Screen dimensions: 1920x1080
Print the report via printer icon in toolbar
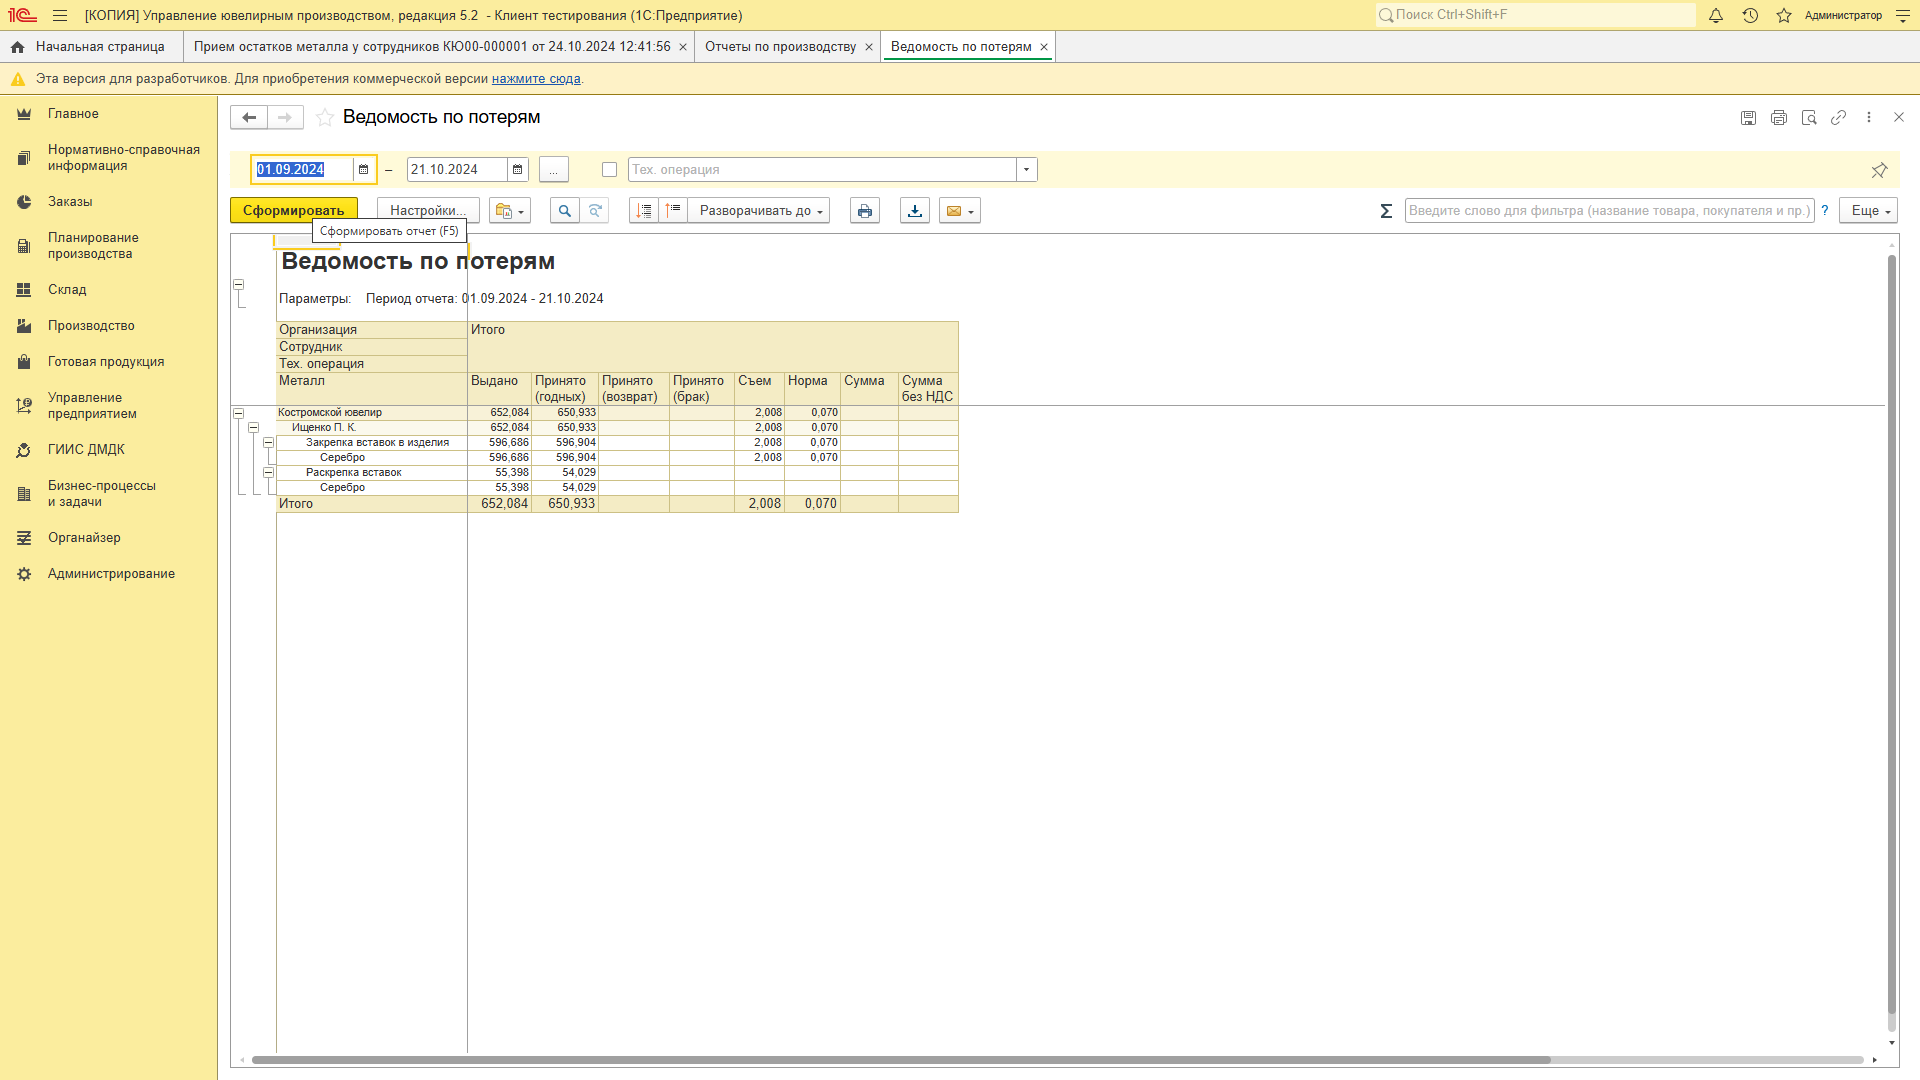[865, 211]
